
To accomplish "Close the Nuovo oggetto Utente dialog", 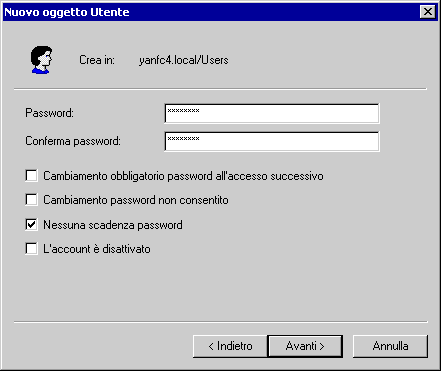I will 428,12.
